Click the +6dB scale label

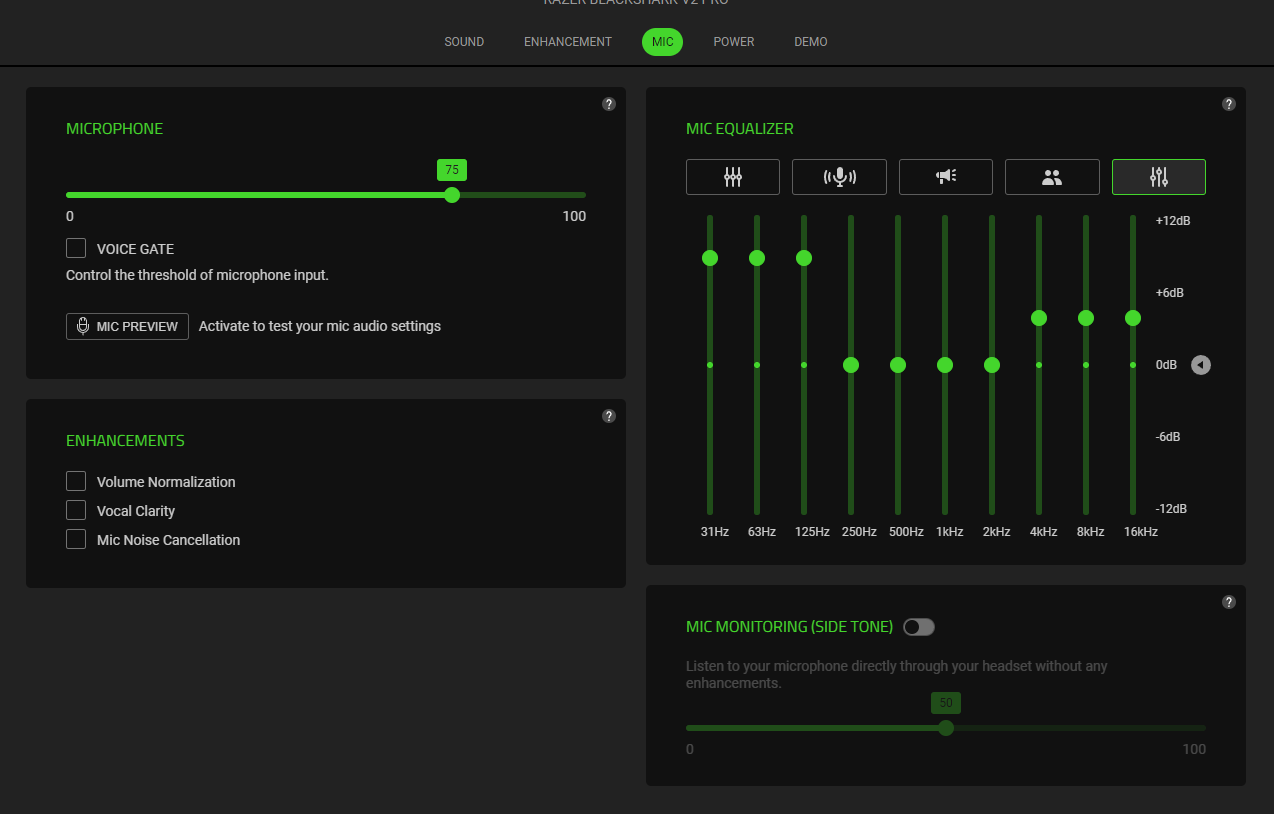[x=1169, y=293]
